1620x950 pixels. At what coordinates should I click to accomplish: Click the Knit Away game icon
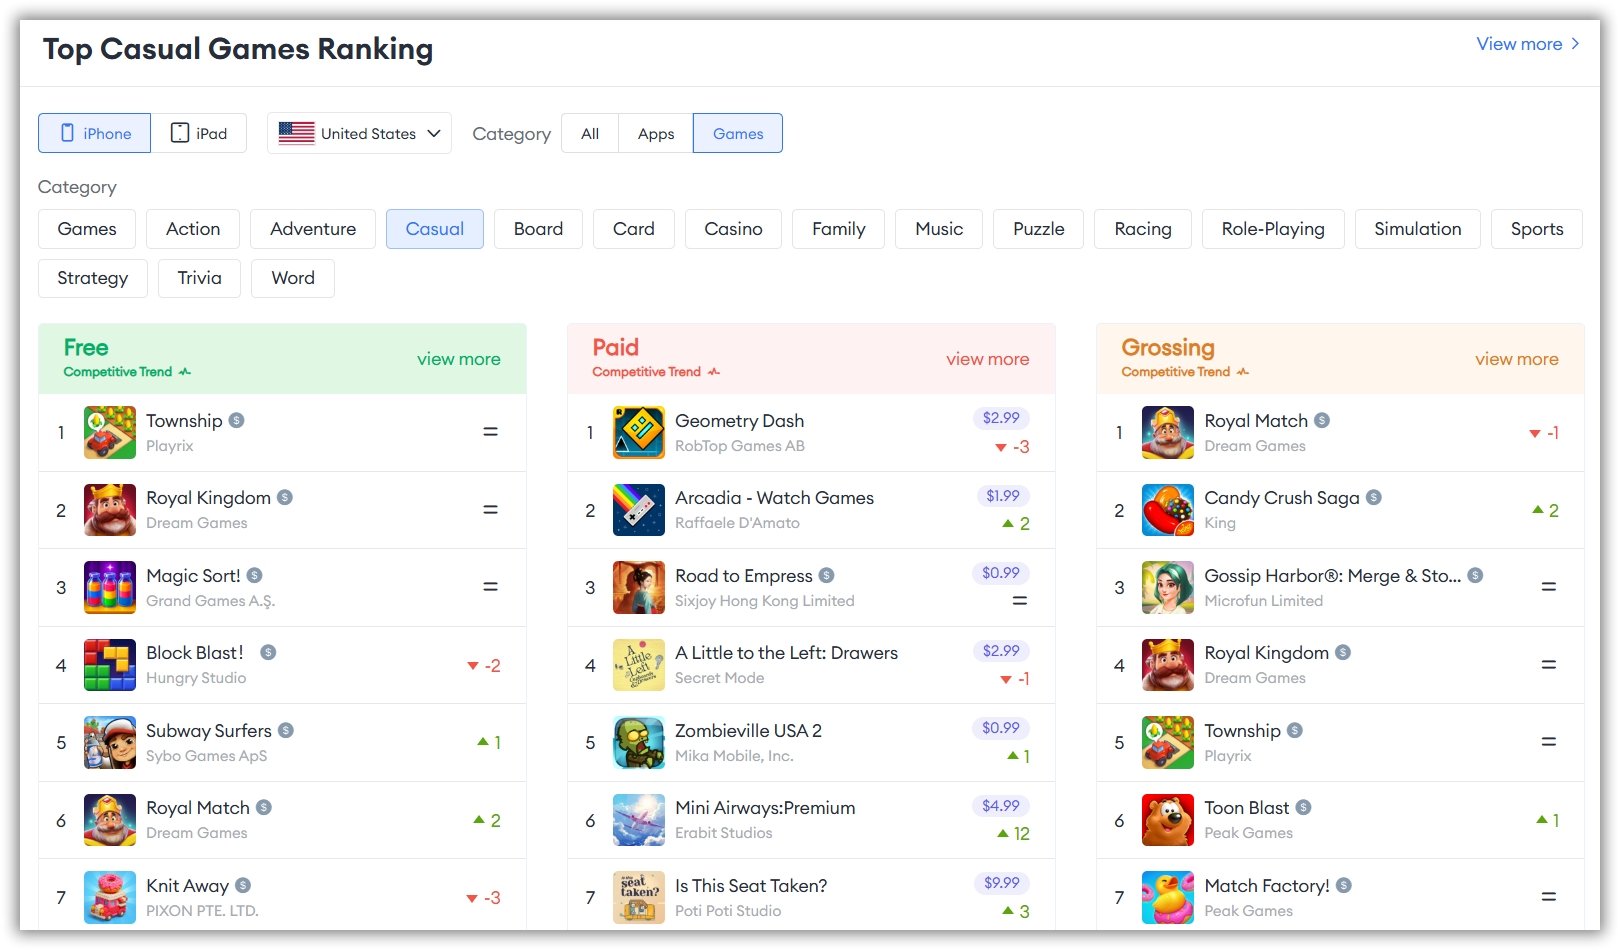[x=110, y=897]
